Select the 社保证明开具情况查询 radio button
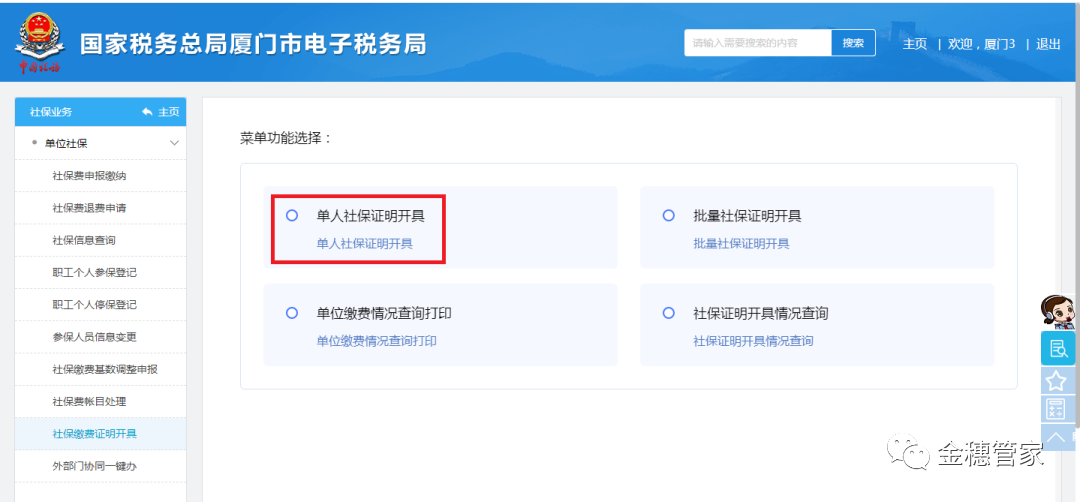 668,313
